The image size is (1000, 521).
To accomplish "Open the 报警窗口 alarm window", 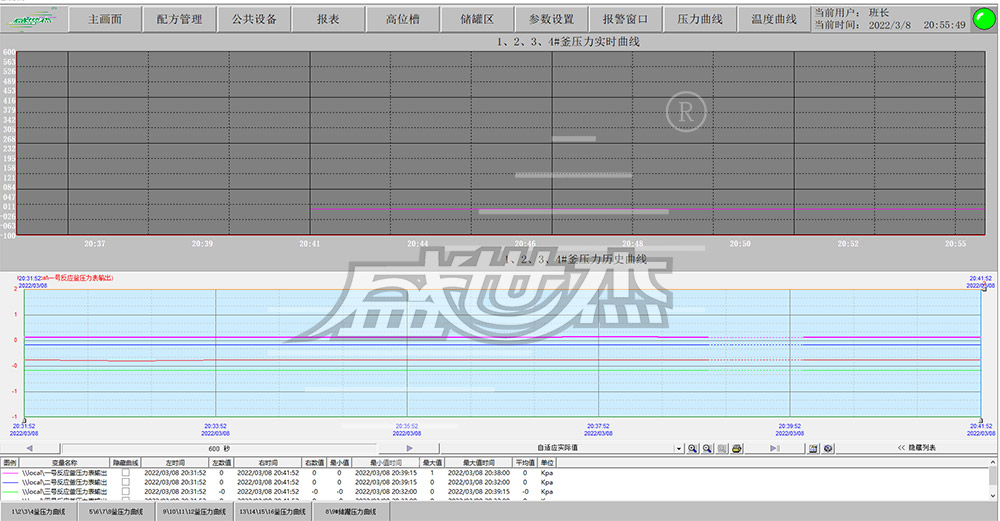I will pos(625,19).
